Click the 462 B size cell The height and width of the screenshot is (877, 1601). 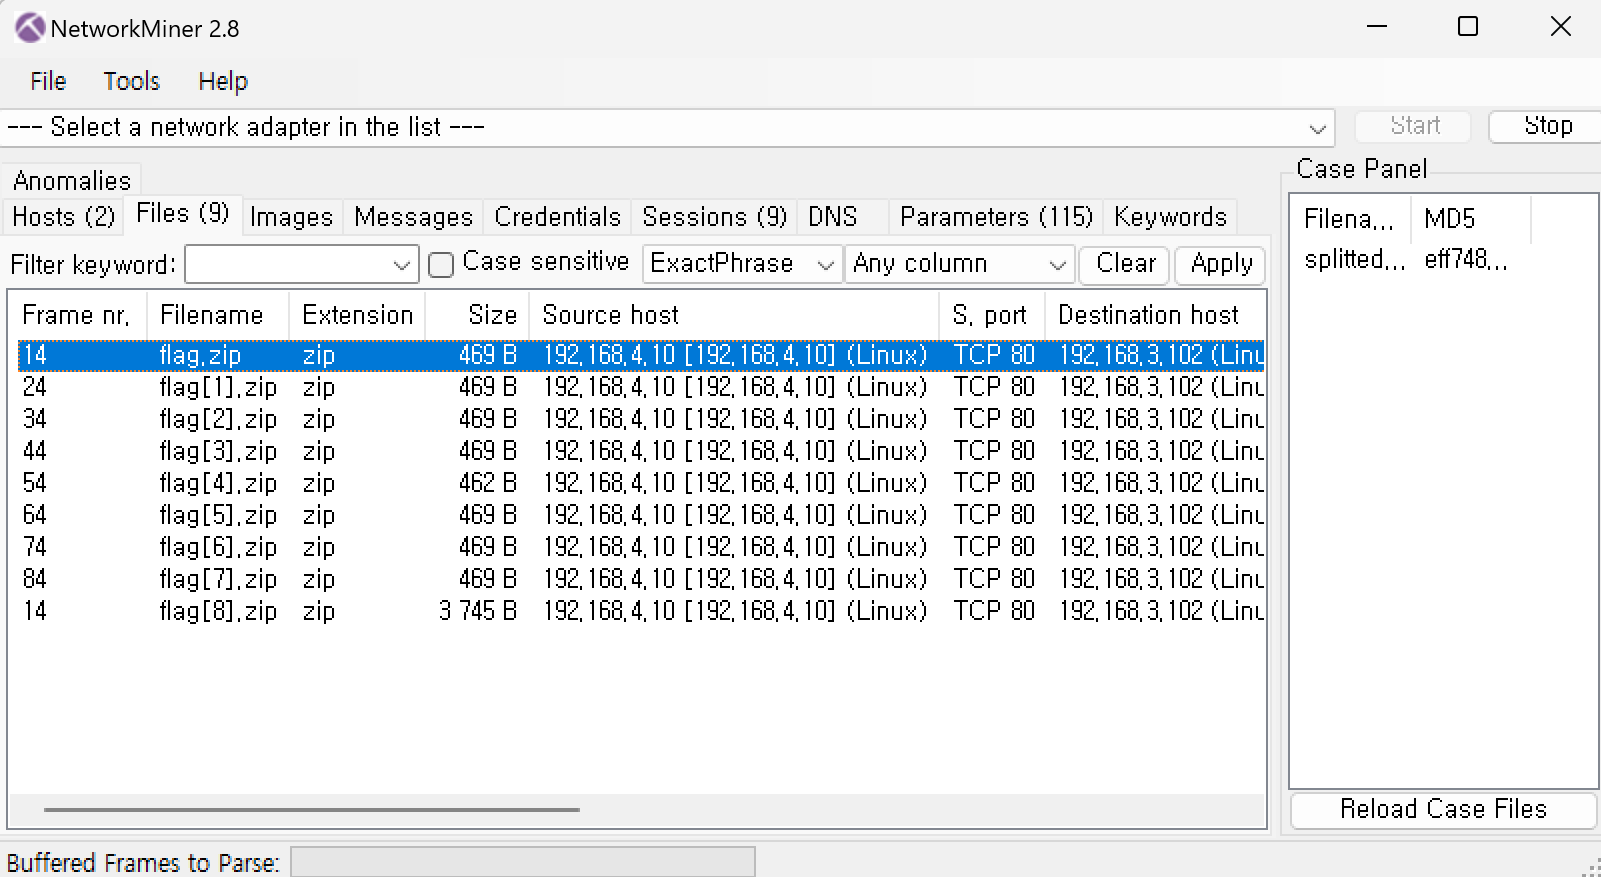pos(488,483)
